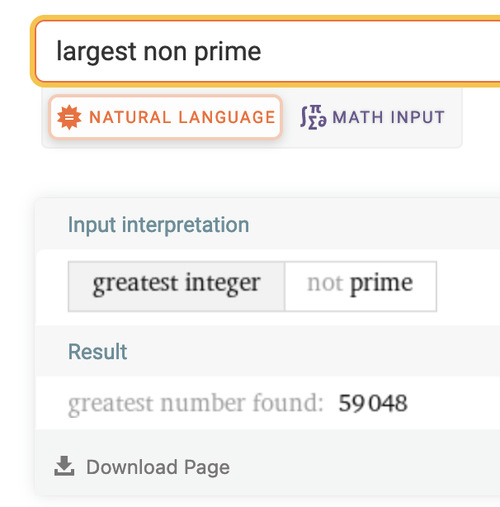The image size is (500, 507).
Task: Click the word 'non' in the search query
Action: (x=165, y=53)
